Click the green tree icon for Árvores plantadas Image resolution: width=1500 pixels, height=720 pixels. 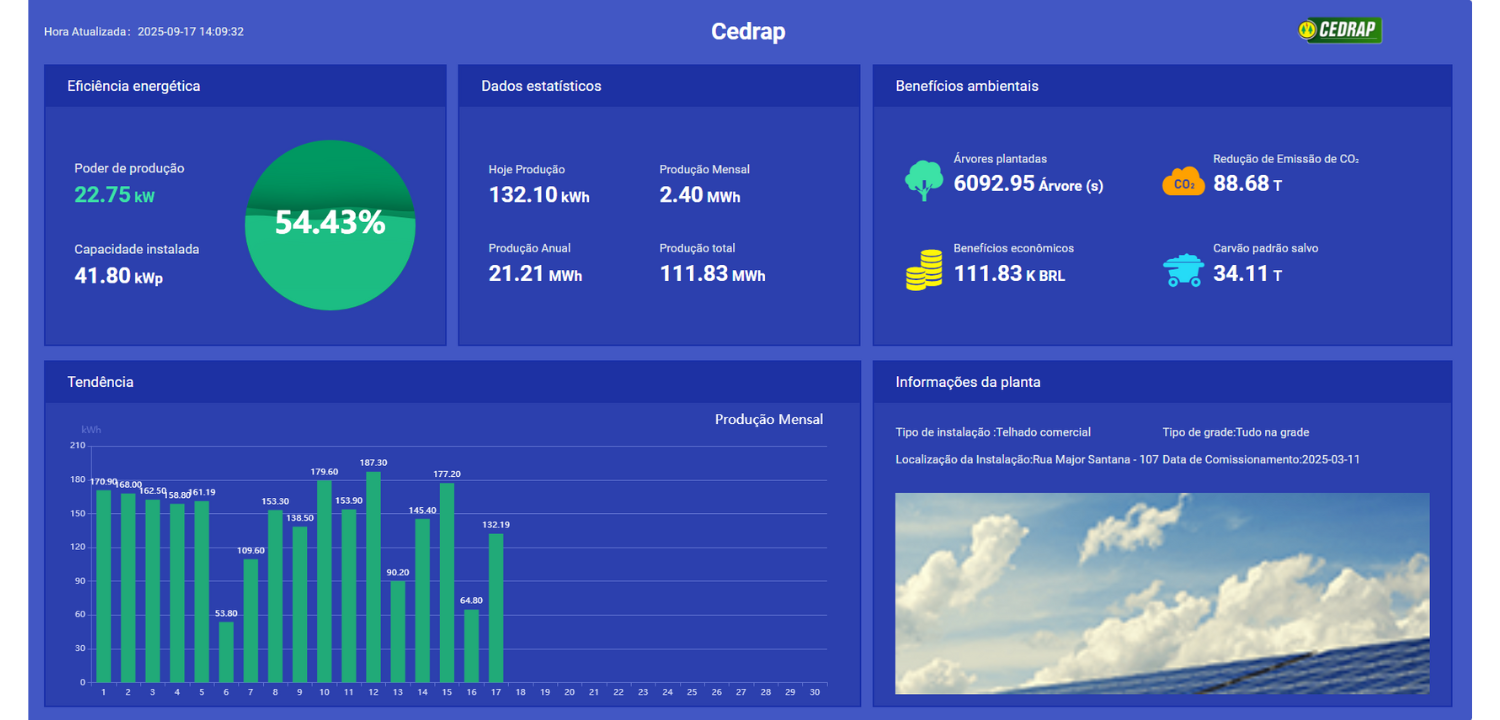924,181
